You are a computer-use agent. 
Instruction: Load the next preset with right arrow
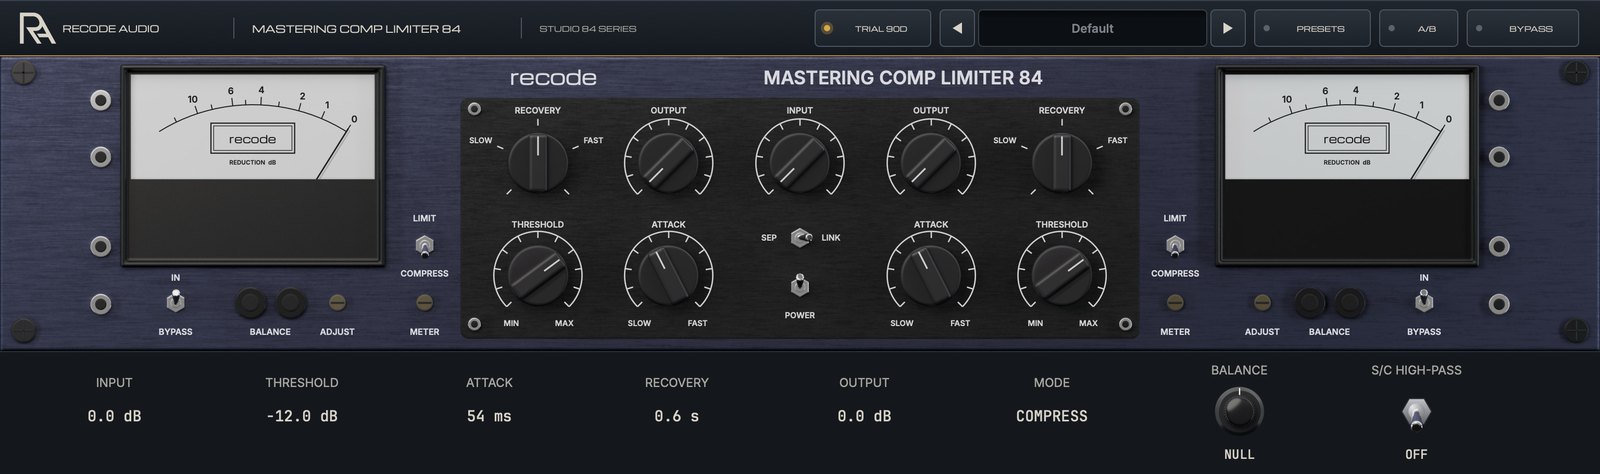click(x=1227, y=28)
